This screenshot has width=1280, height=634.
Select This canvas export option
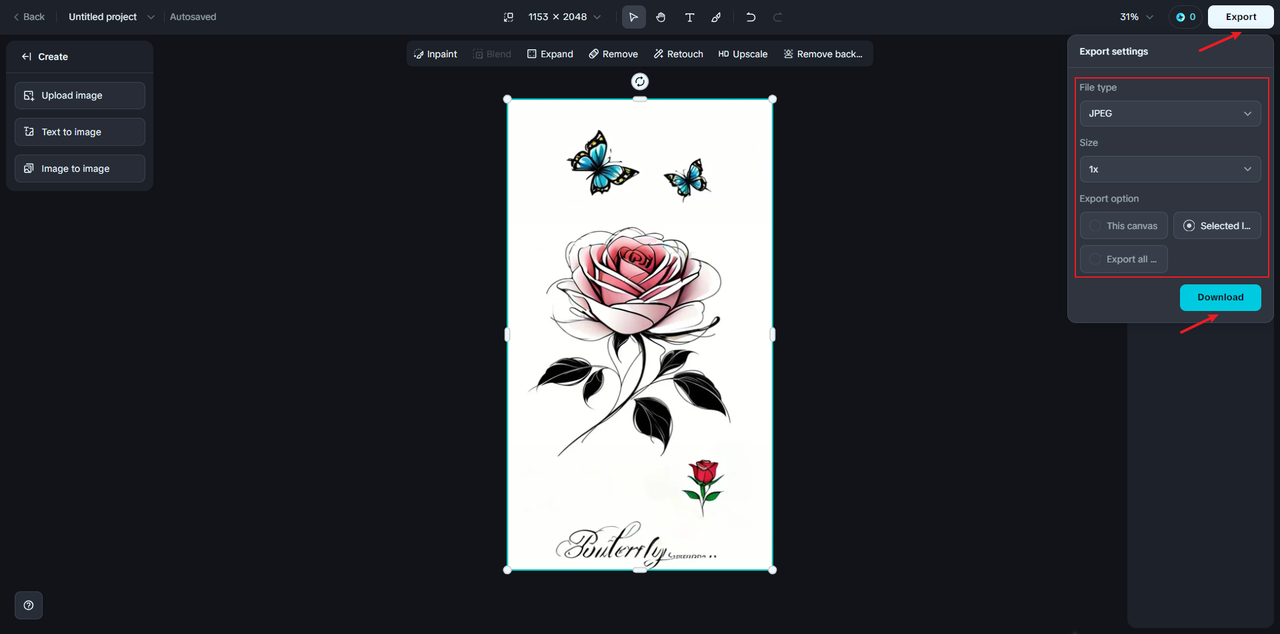click(x=1124, y=226)
